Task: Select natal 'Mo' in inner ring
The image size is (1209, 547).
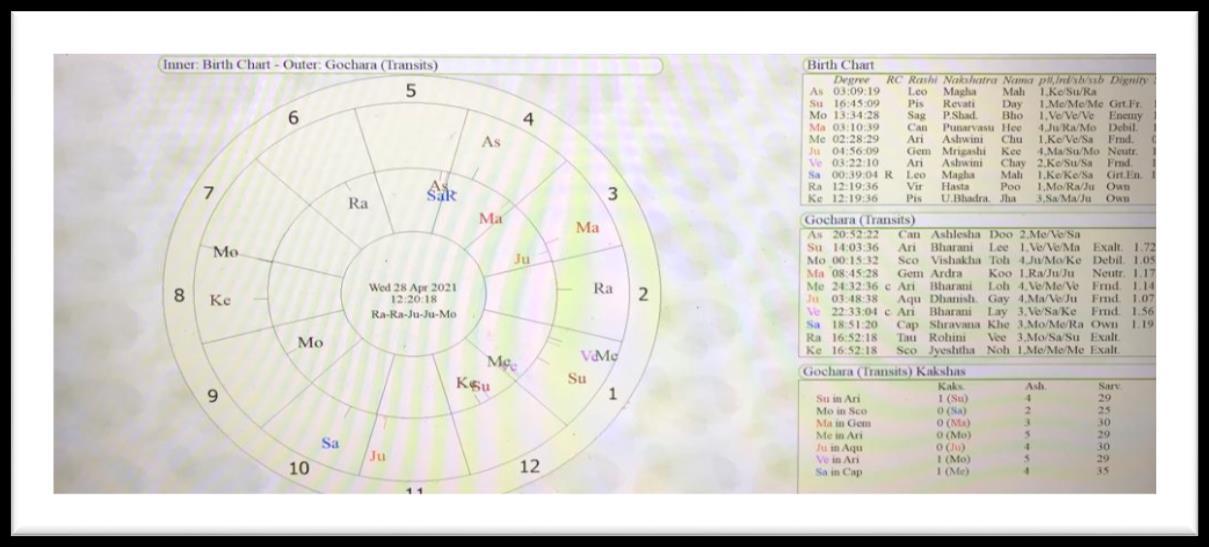Action: click(310, 343)
